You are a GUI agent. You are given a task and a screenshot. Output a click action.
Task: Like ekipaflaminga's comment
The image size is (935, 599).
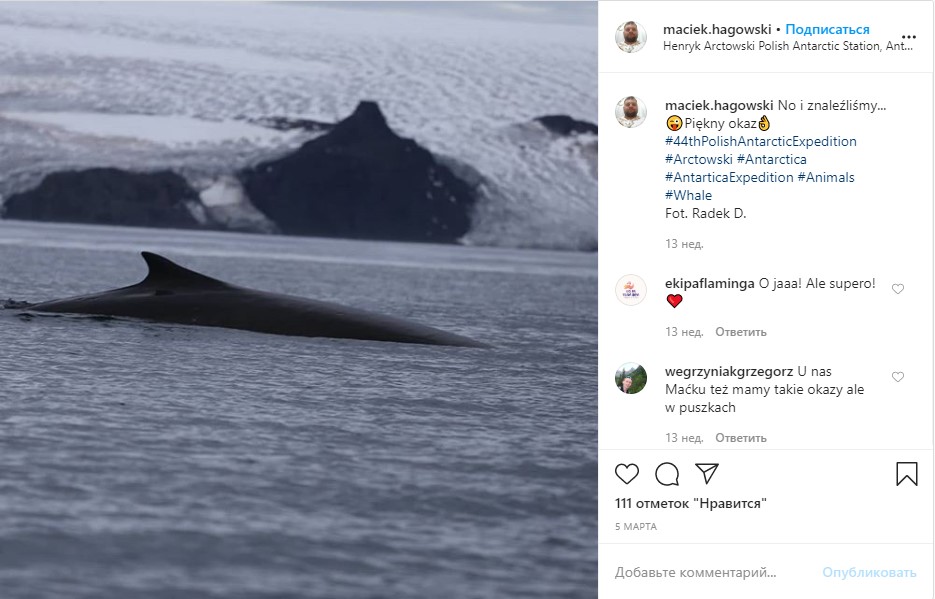tap(897, 289)
